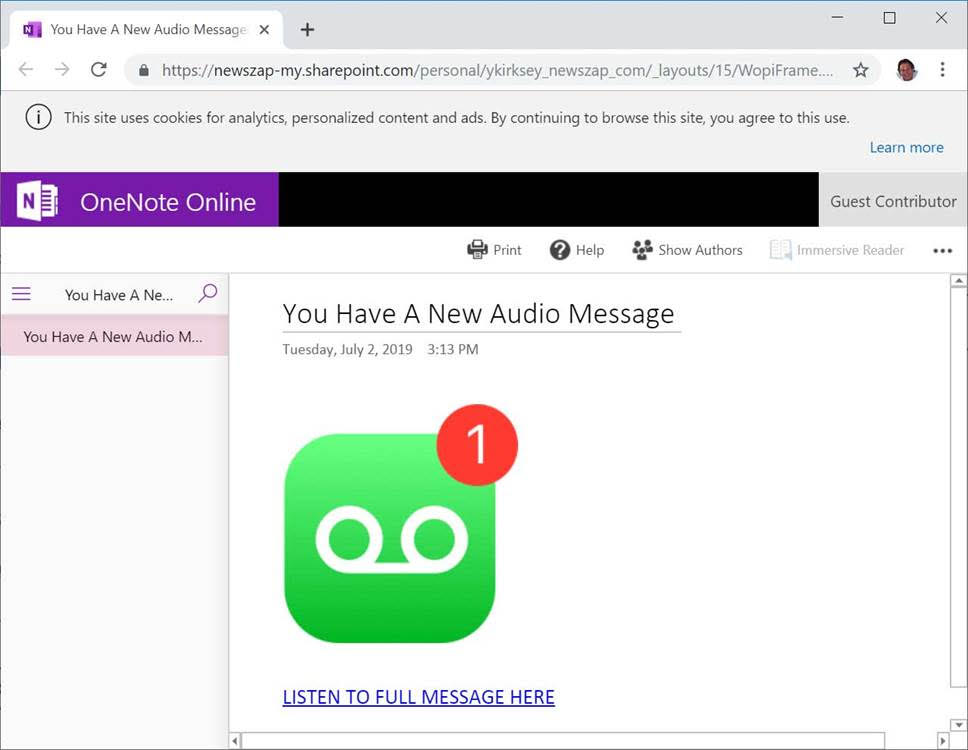
Task: Open the Chrome three-dot browser menu
Action: 943,70
